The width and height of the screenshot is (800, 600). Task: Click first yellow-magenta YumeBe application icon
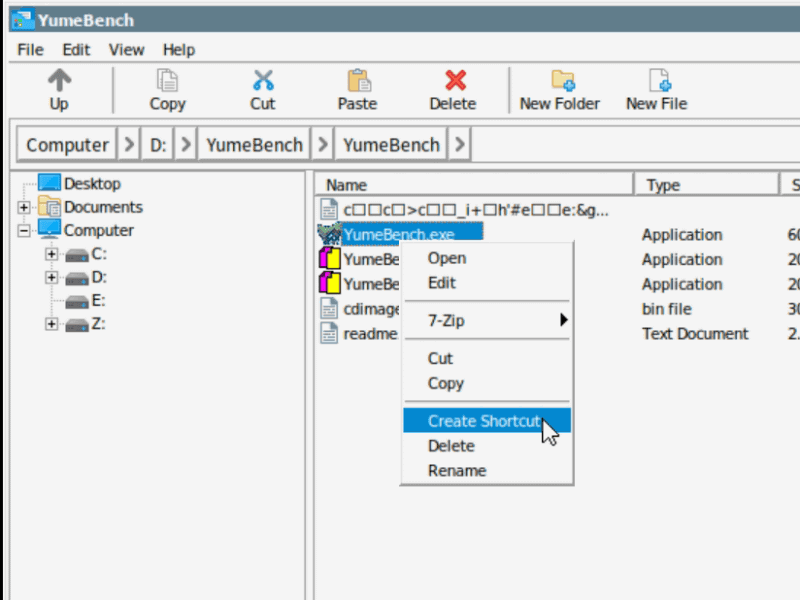tap(330, 258)
